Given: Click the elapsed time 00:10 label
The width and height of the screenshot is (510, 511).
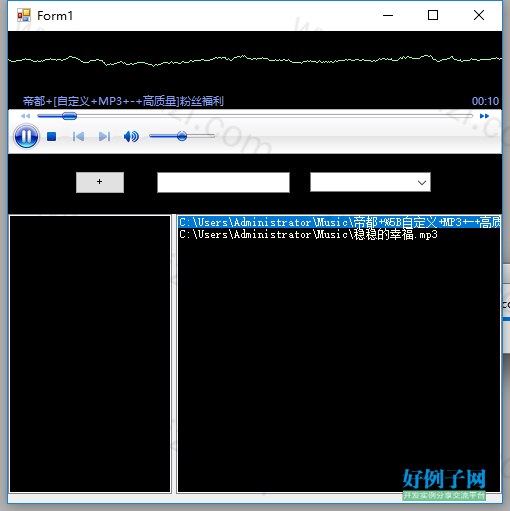Looking at the screenshot, I should [x=485, y=101].
